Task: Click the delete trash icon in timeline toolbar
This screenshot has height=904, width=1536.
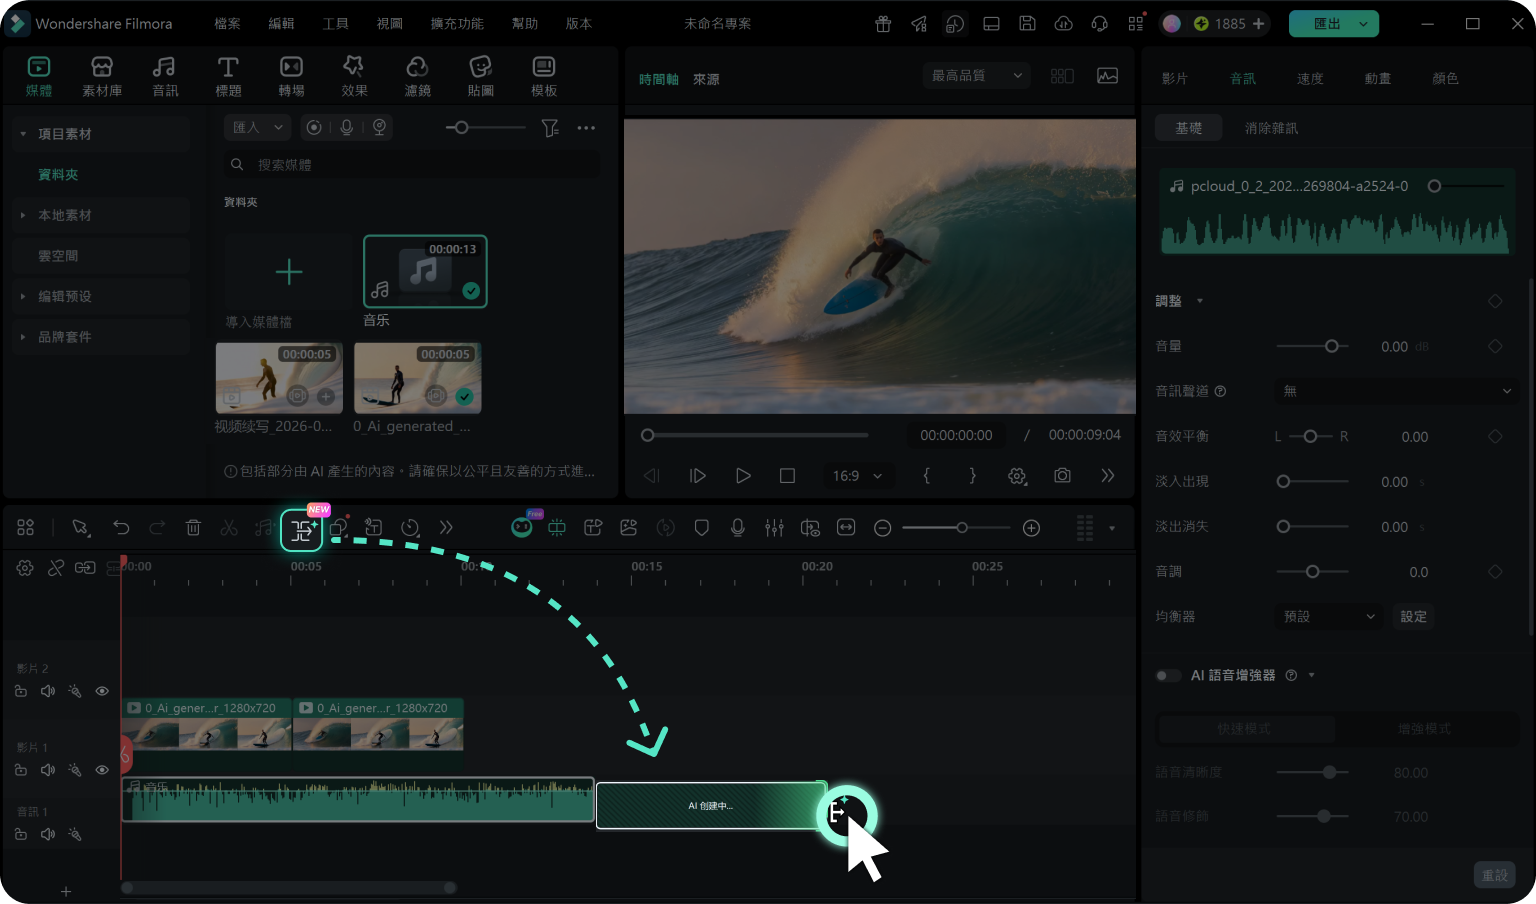Action: pos(193,528)
